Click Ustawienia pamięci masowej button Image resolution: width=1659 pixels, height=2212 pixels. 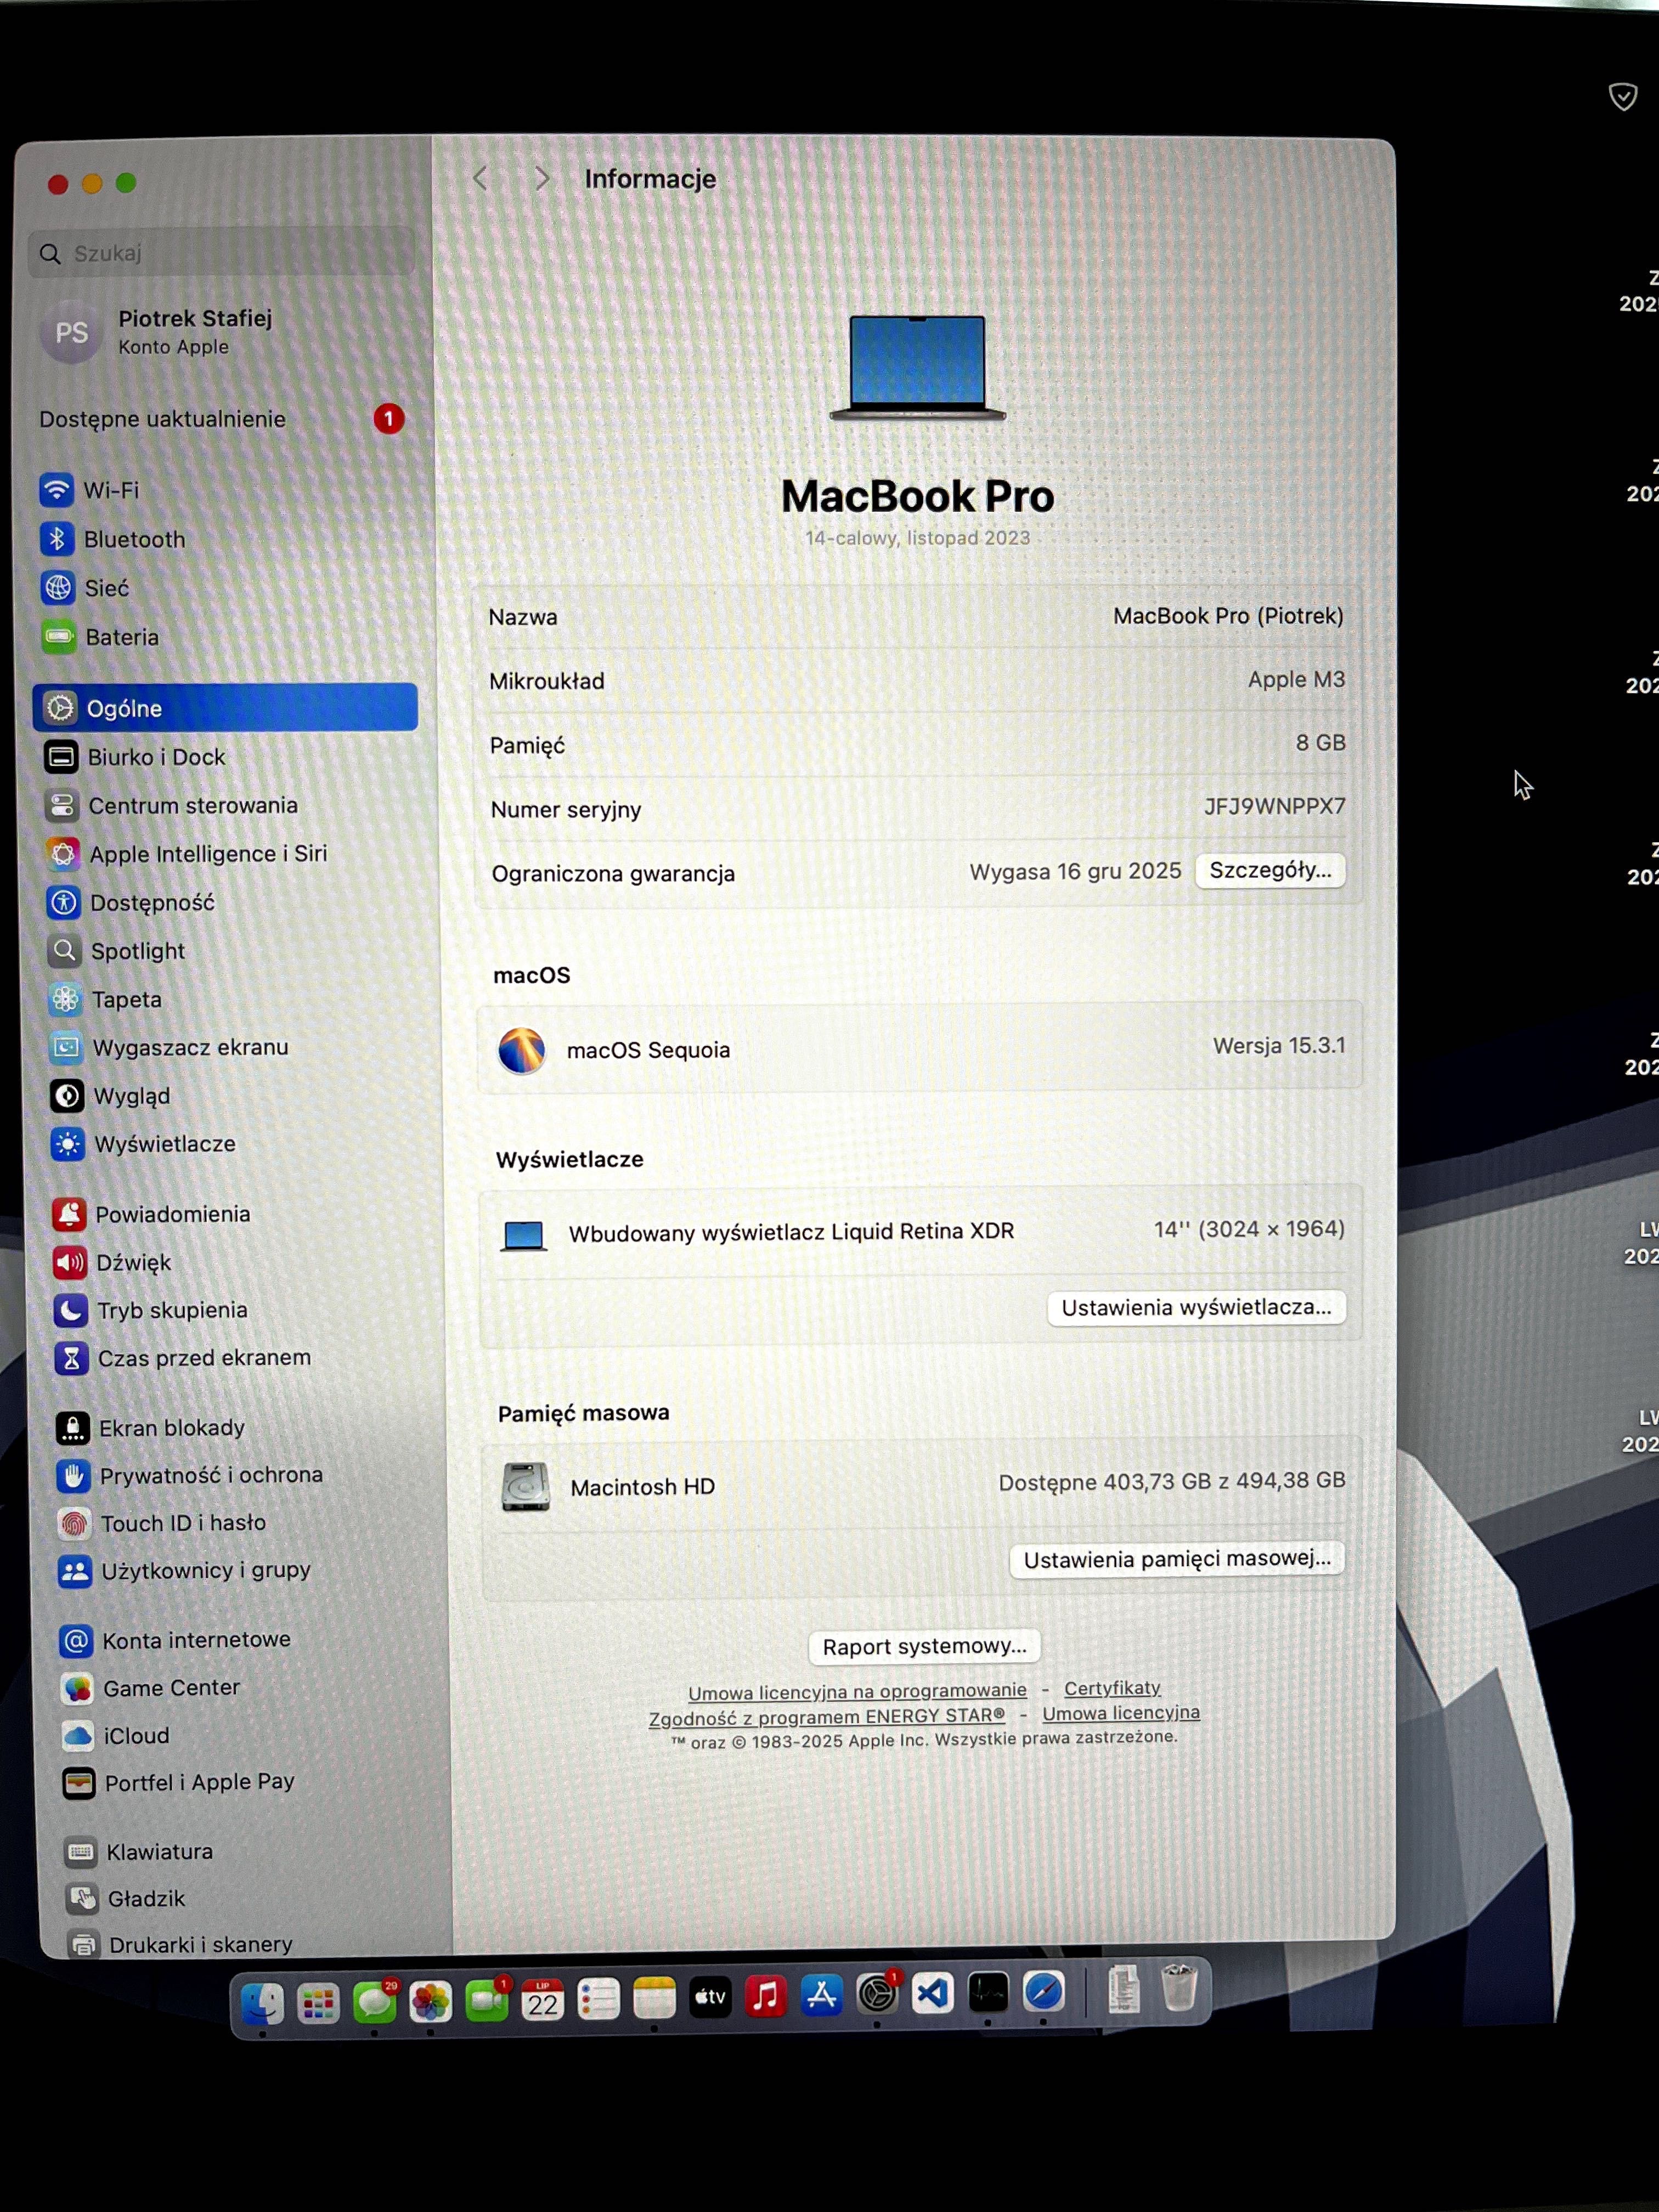point(1177,1560)
